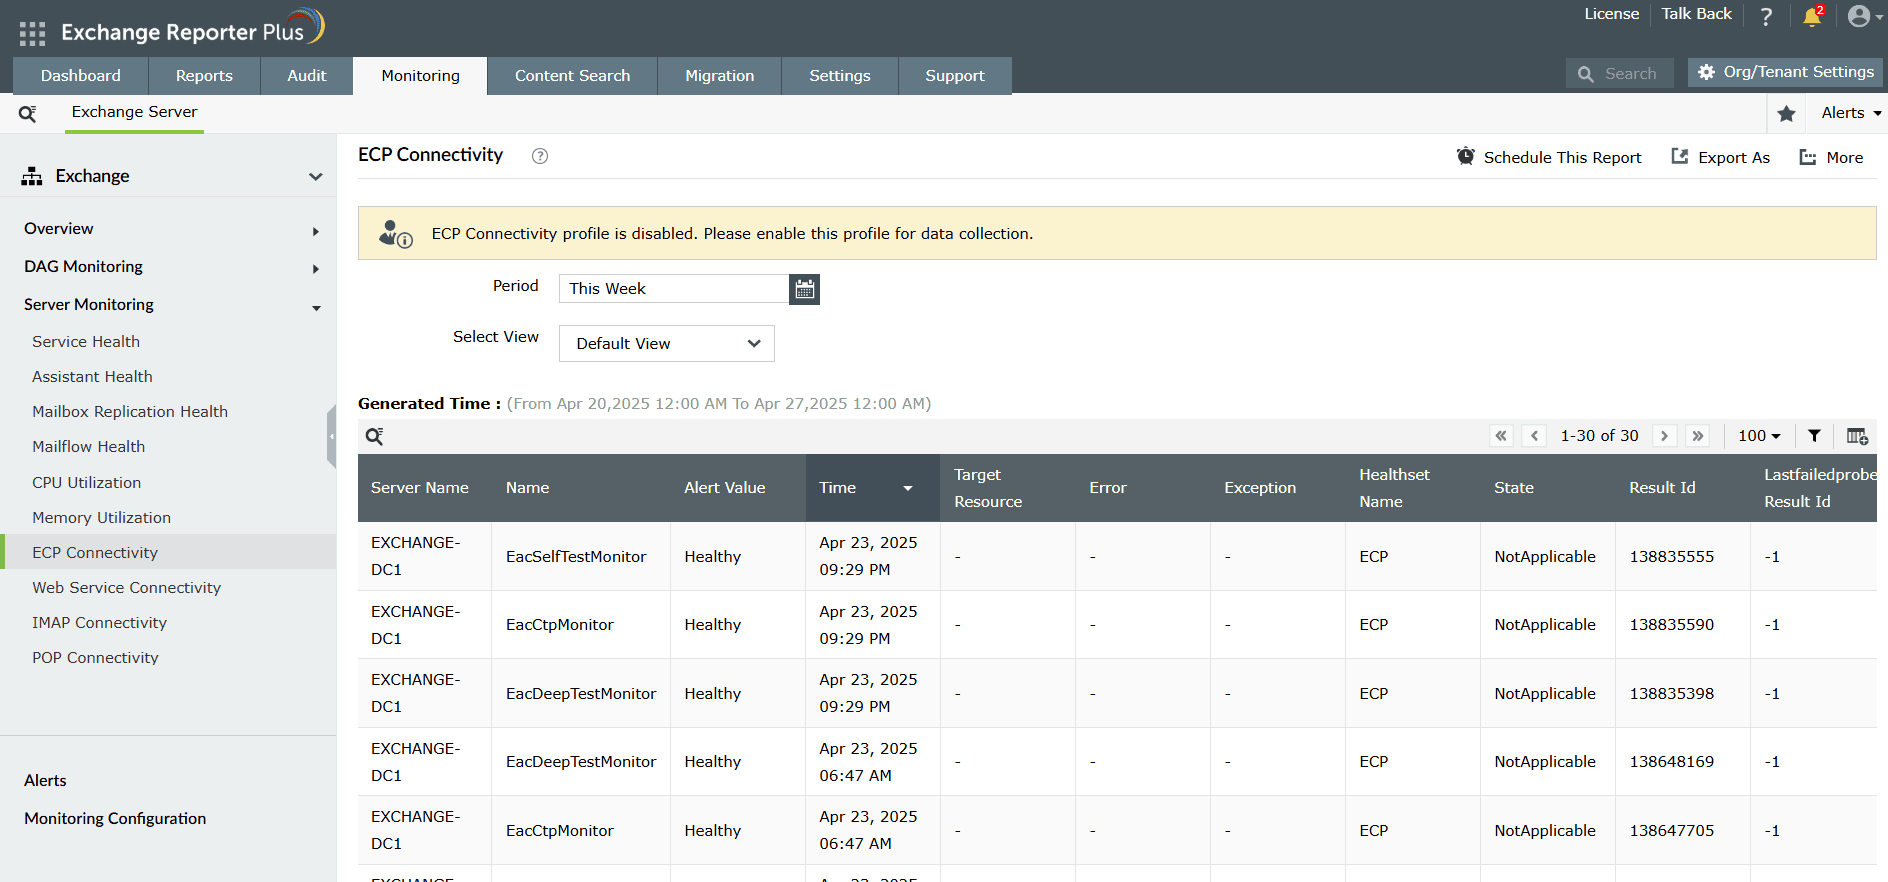1888x882 pixels.
Task: Go to next page of results
Action: click(1664, 436)
